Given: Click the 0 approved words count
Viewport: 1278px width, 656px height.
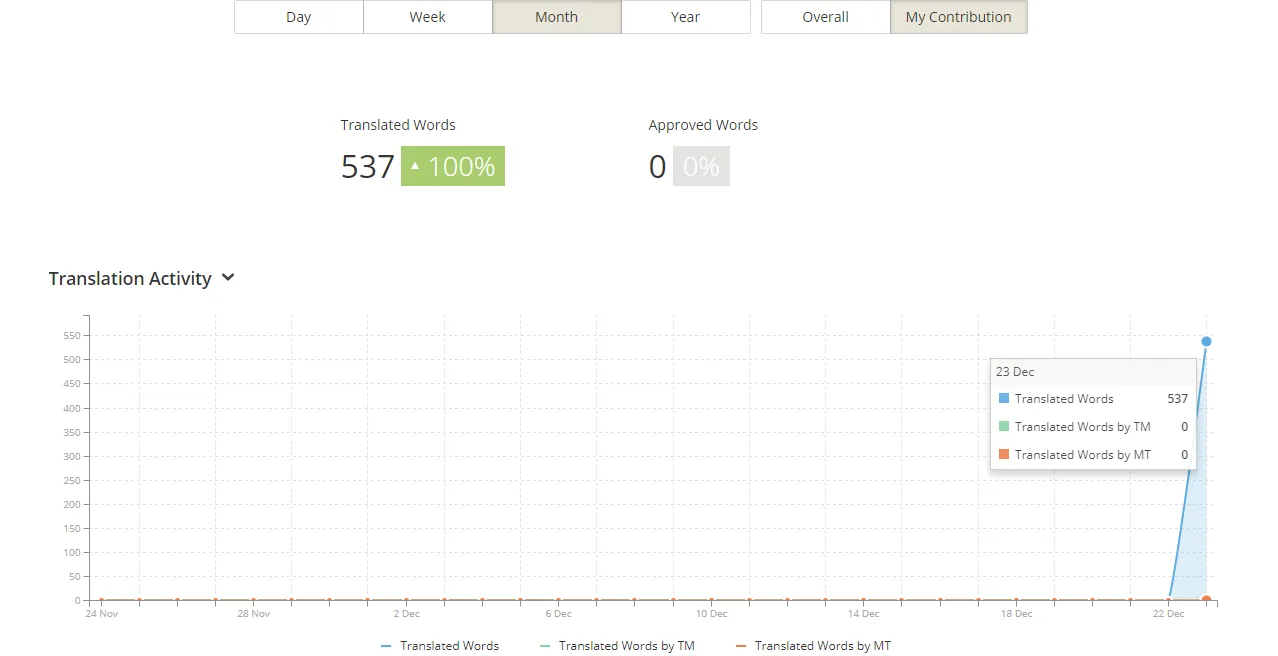Looking at the screenshot, I should point(657,166).
